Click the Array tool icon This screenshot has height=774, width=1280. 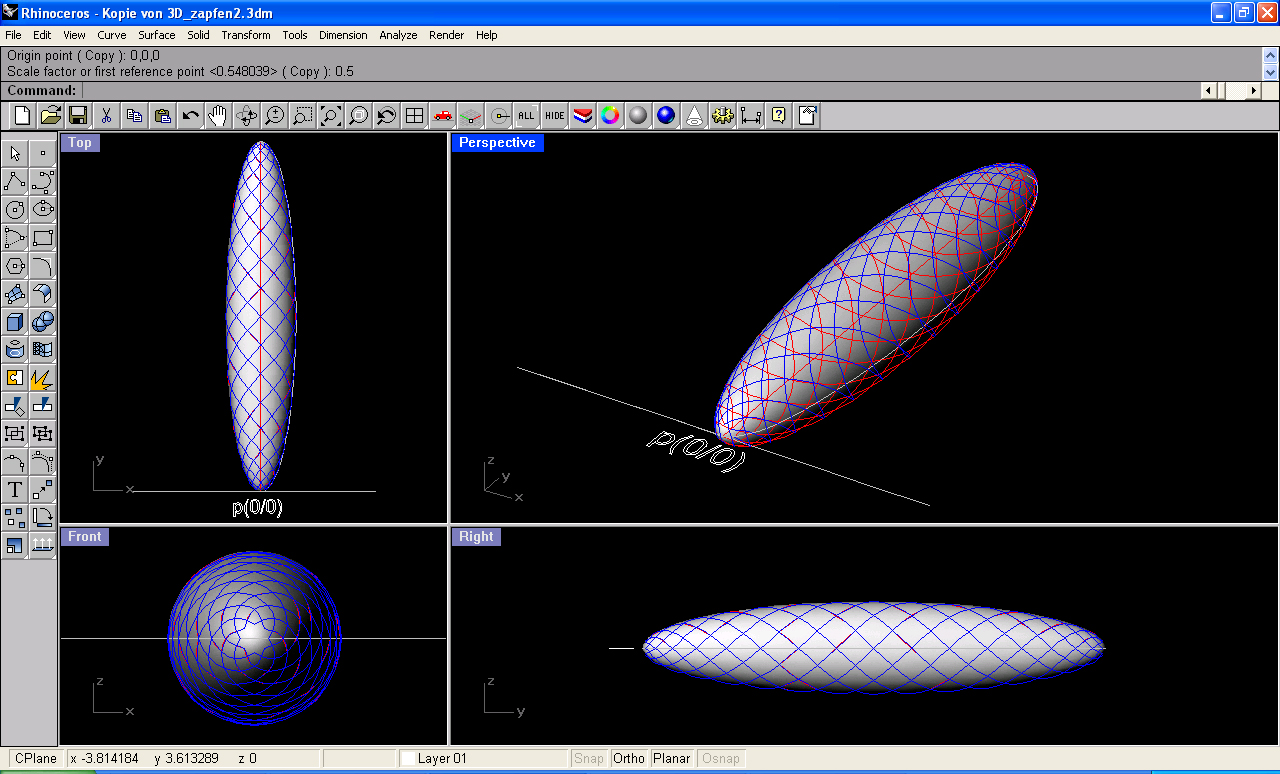pyautogui.click(x=15, y=517)
